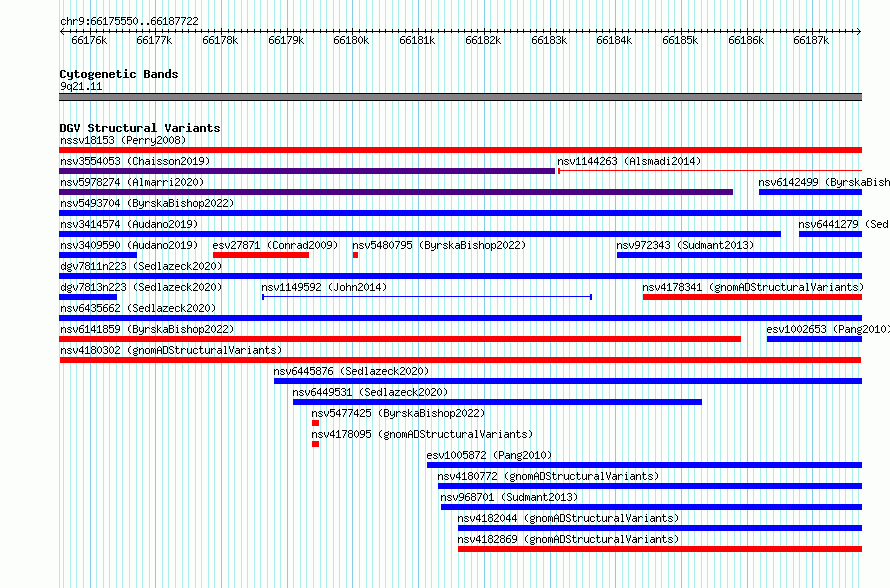Select the red nsv4182869 variant bar
The height and width of the screenshot is (588, 890).
[660, 549]
